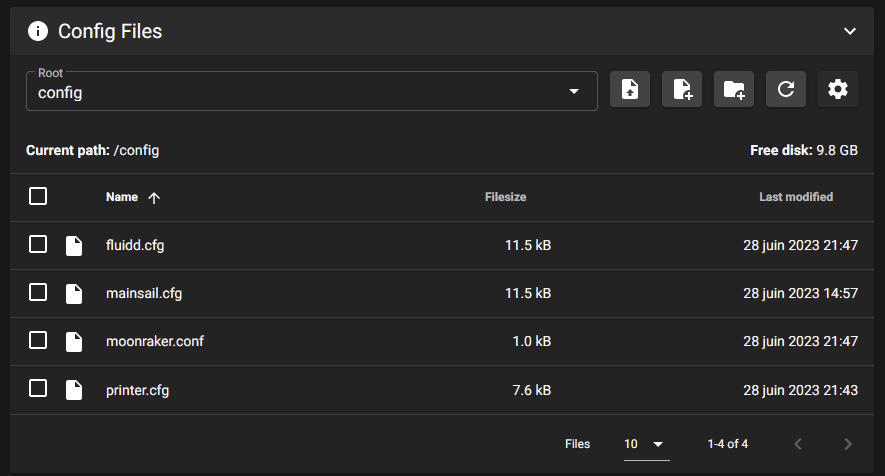The height and width of the screenshot is (476, 885).
Task: Open the Root config dropdown
Action: [x=311, y=91]
